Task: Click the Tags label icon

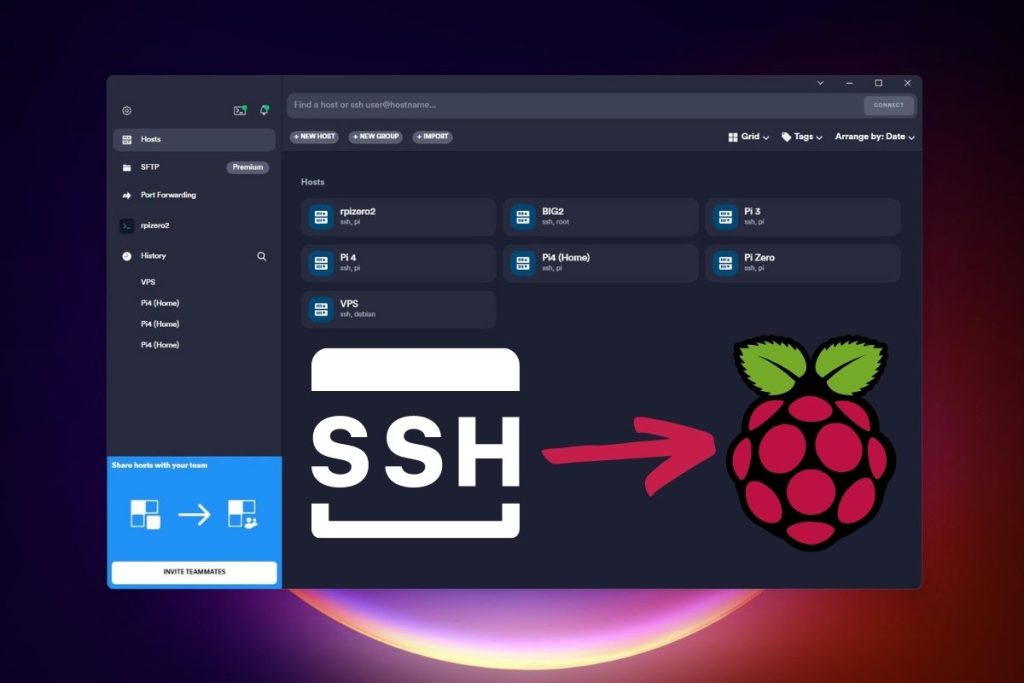Action: coord(785,137)
